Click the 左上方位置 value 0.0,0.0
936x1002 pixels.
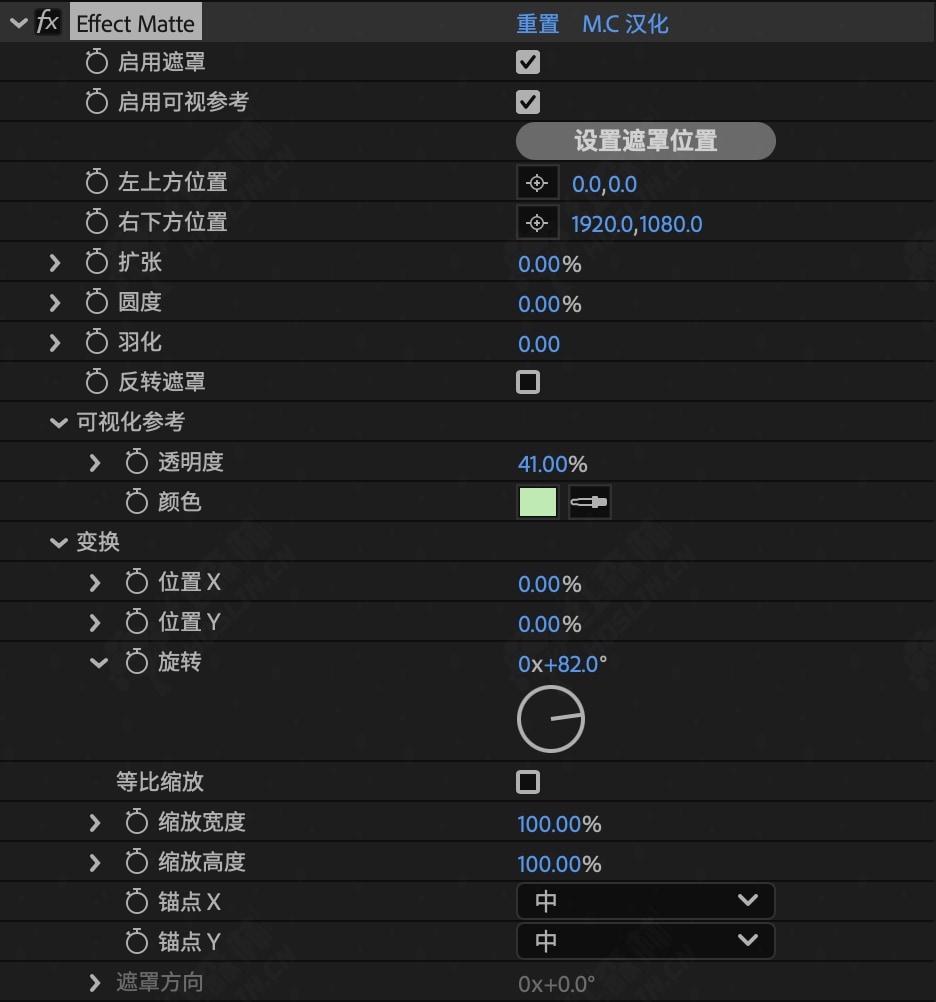(x=604, y=185)
